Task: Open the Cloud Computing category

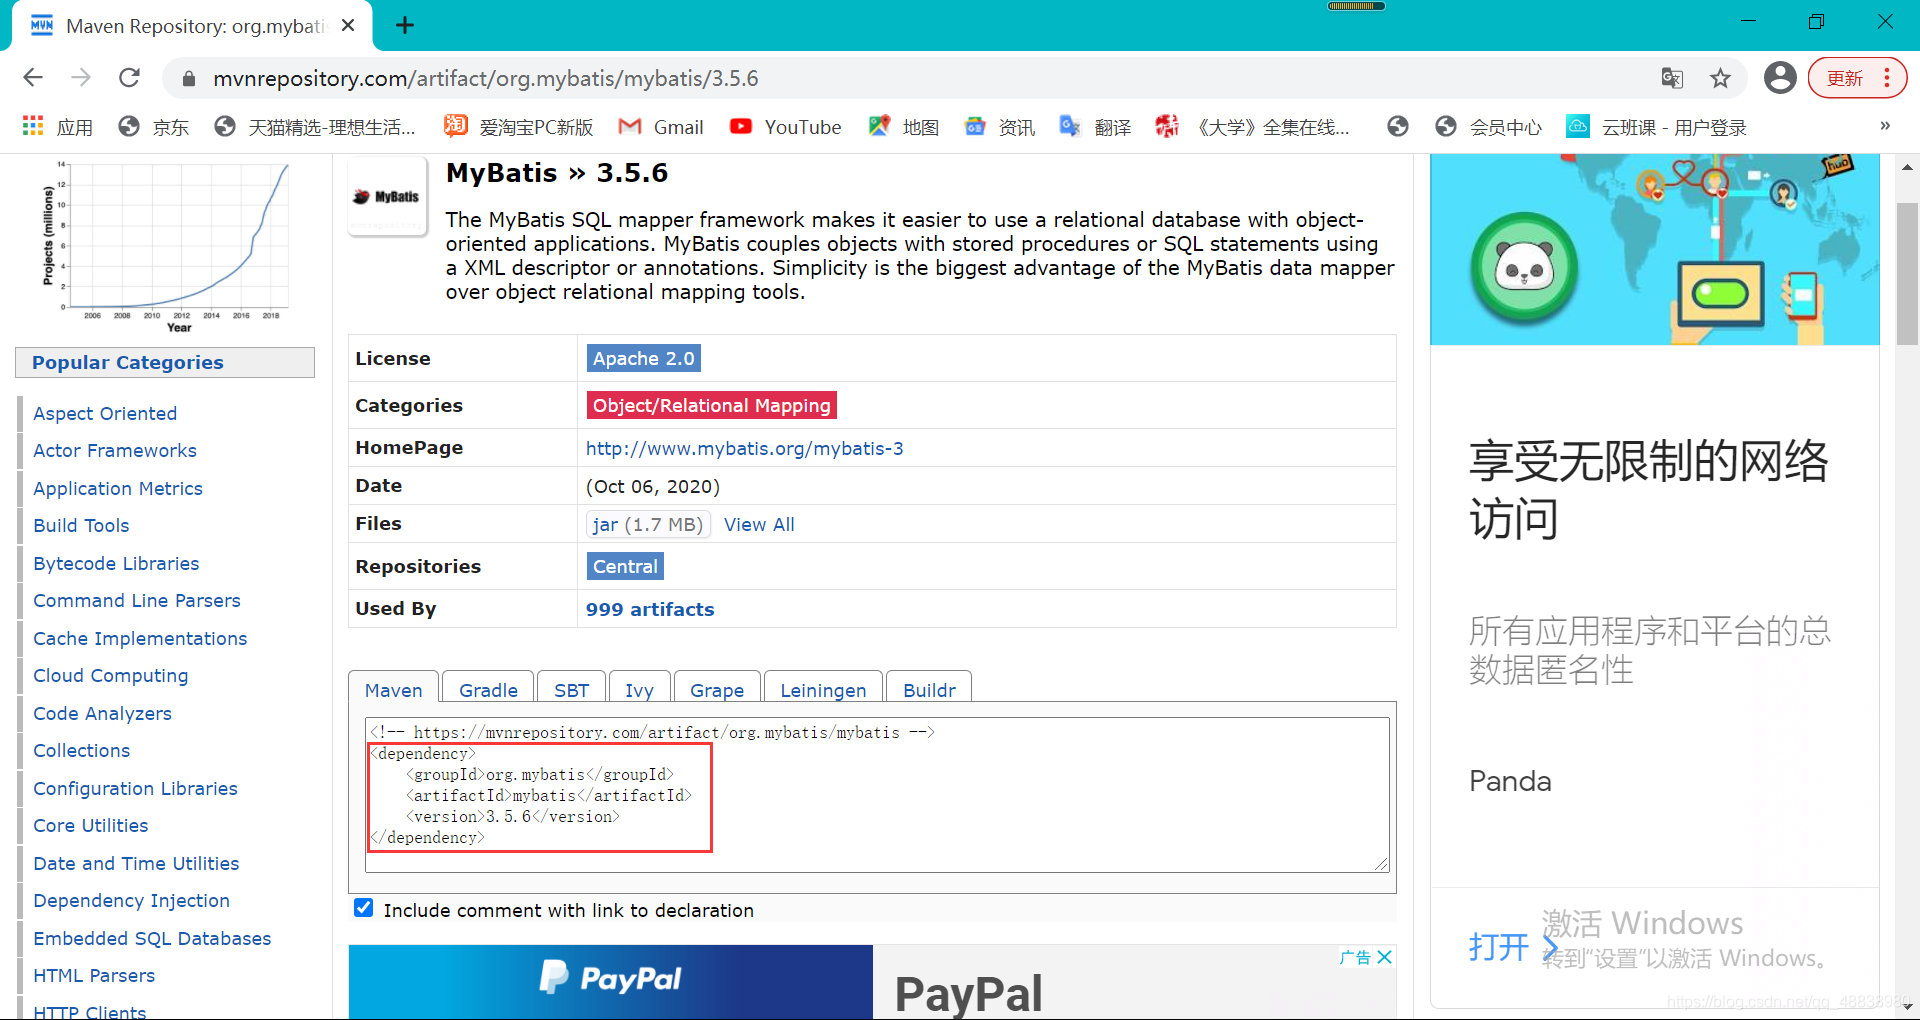Action: pos(110,675)
